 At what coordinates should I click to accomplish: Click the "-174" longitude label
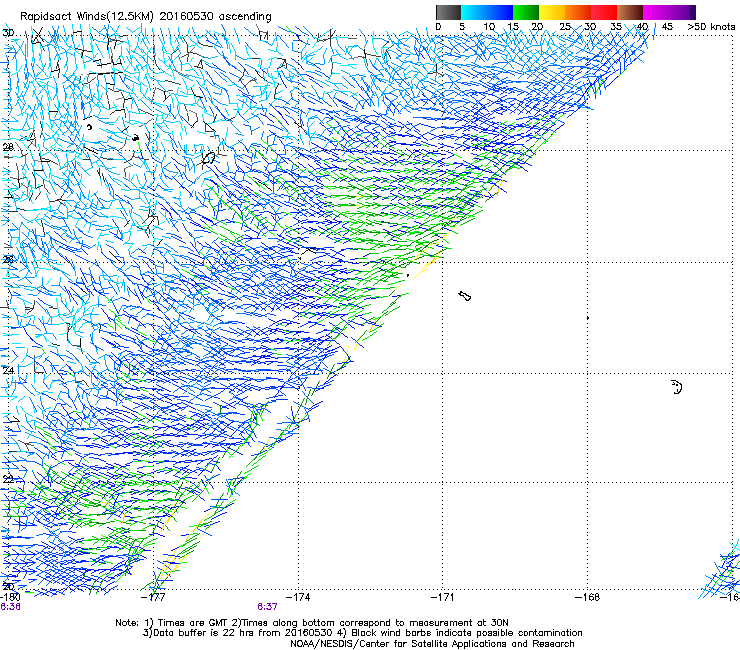pyautogui.click(x=298, y=597)
